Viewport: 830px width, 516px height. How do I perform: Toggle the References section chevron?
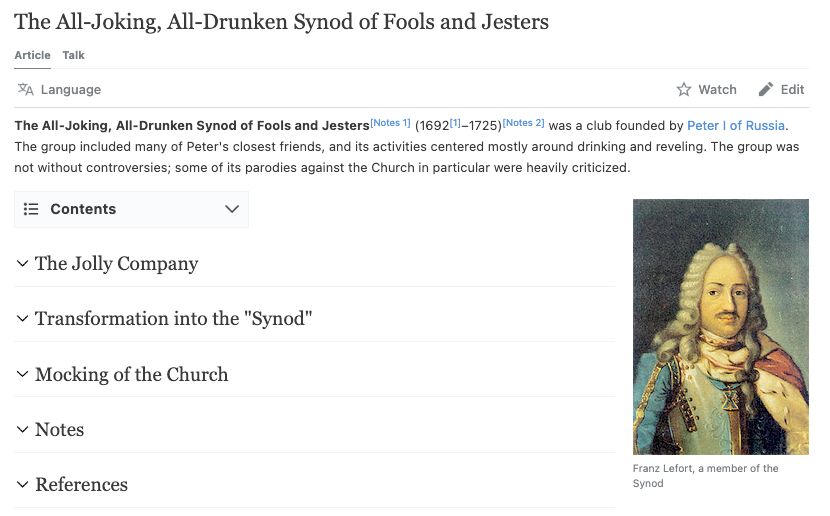pos(22,484)
